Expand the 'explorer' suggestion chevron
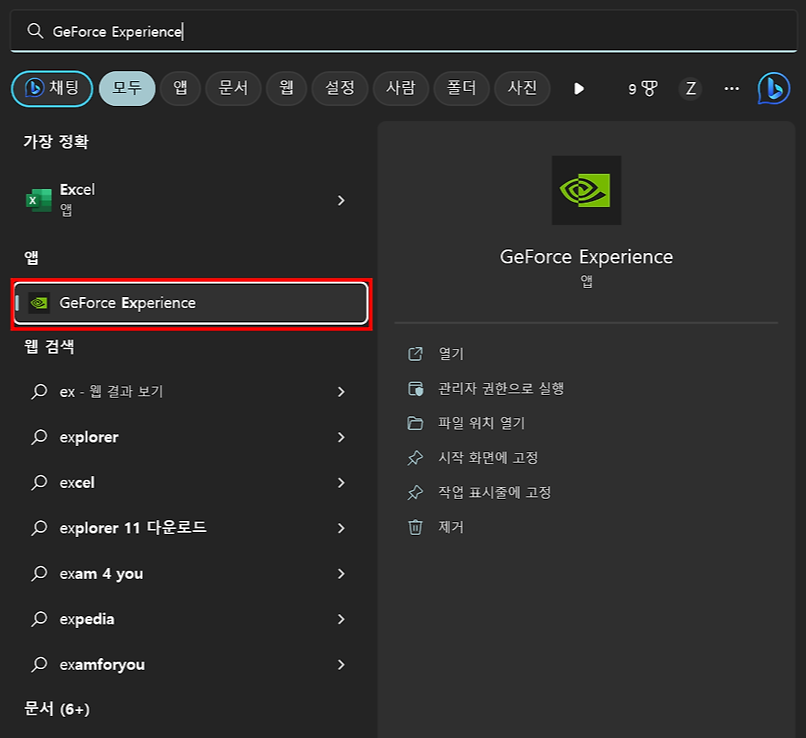 tap(341, 437)
